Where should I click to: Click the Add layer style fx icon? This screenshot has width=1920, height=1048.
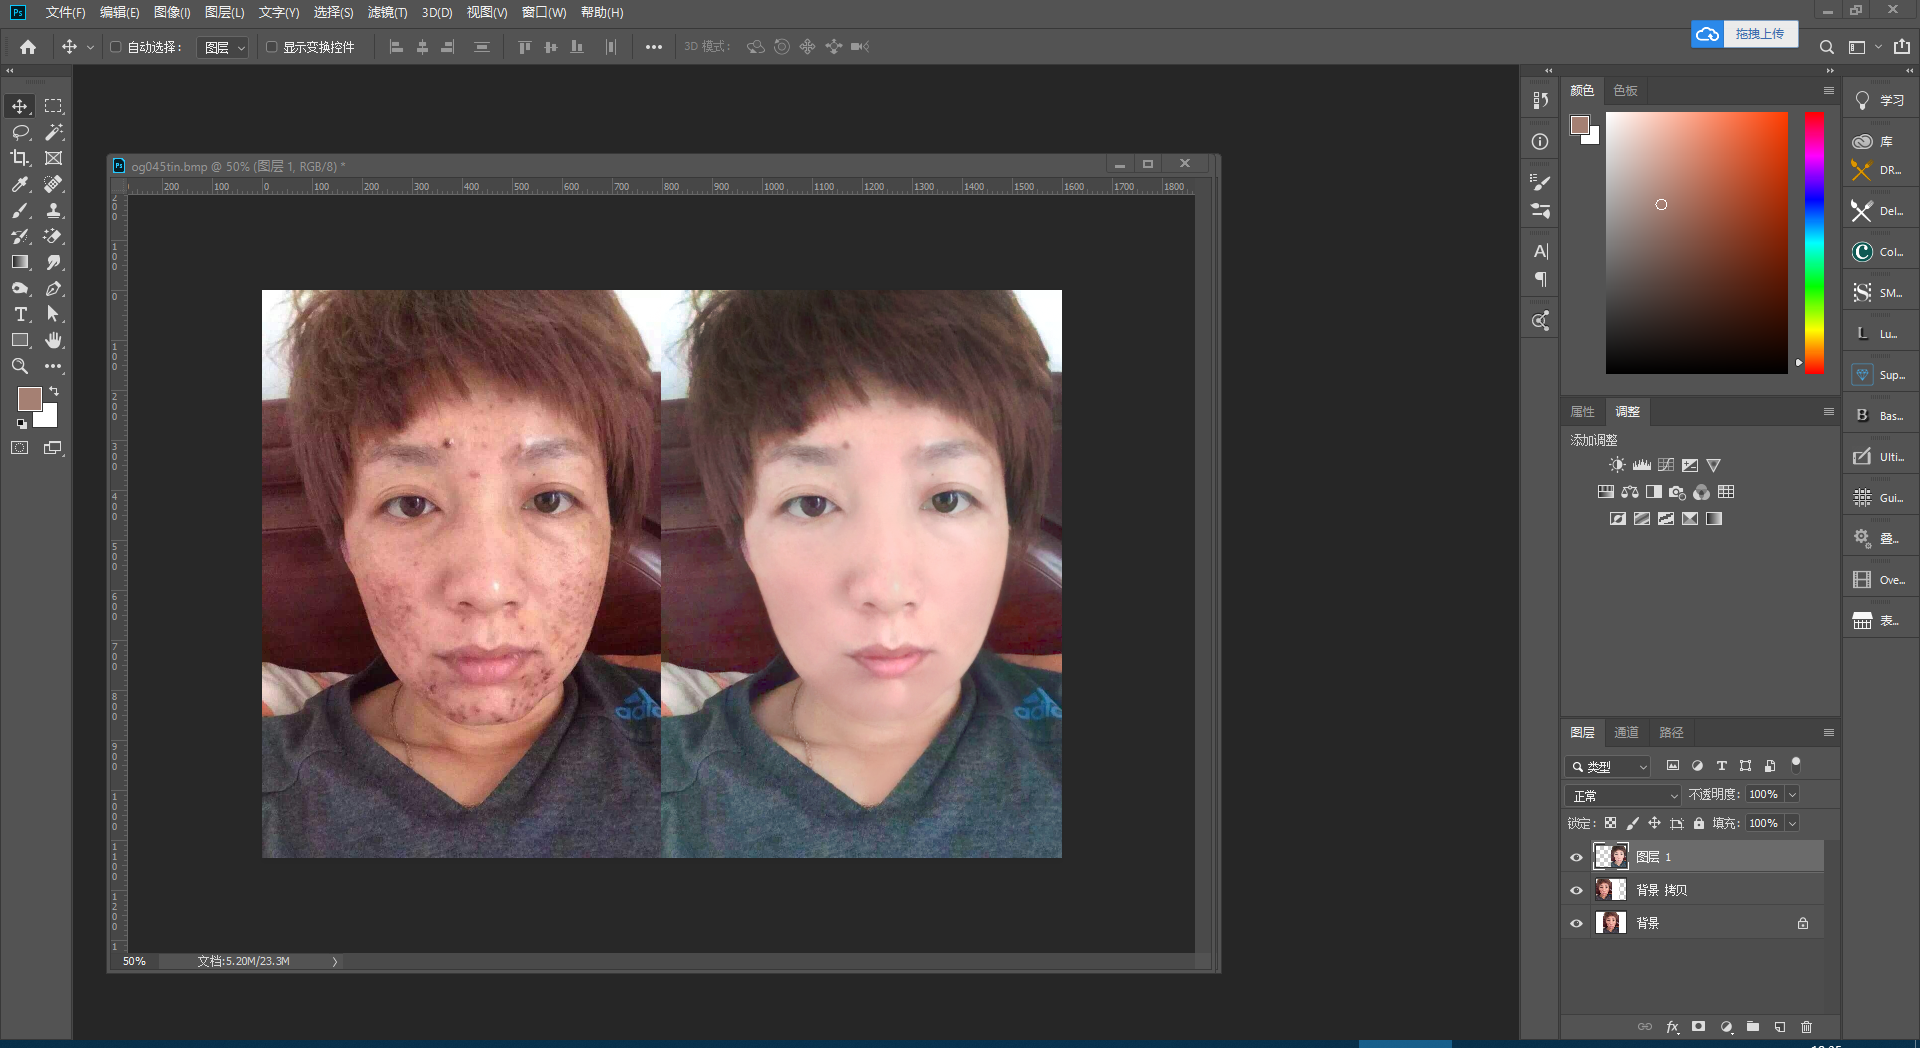click(x=1672, y=1027)
